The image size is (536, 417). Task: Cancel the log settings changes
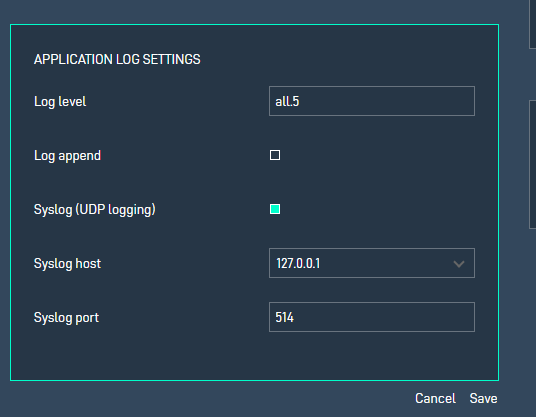[x=435, y=399]
